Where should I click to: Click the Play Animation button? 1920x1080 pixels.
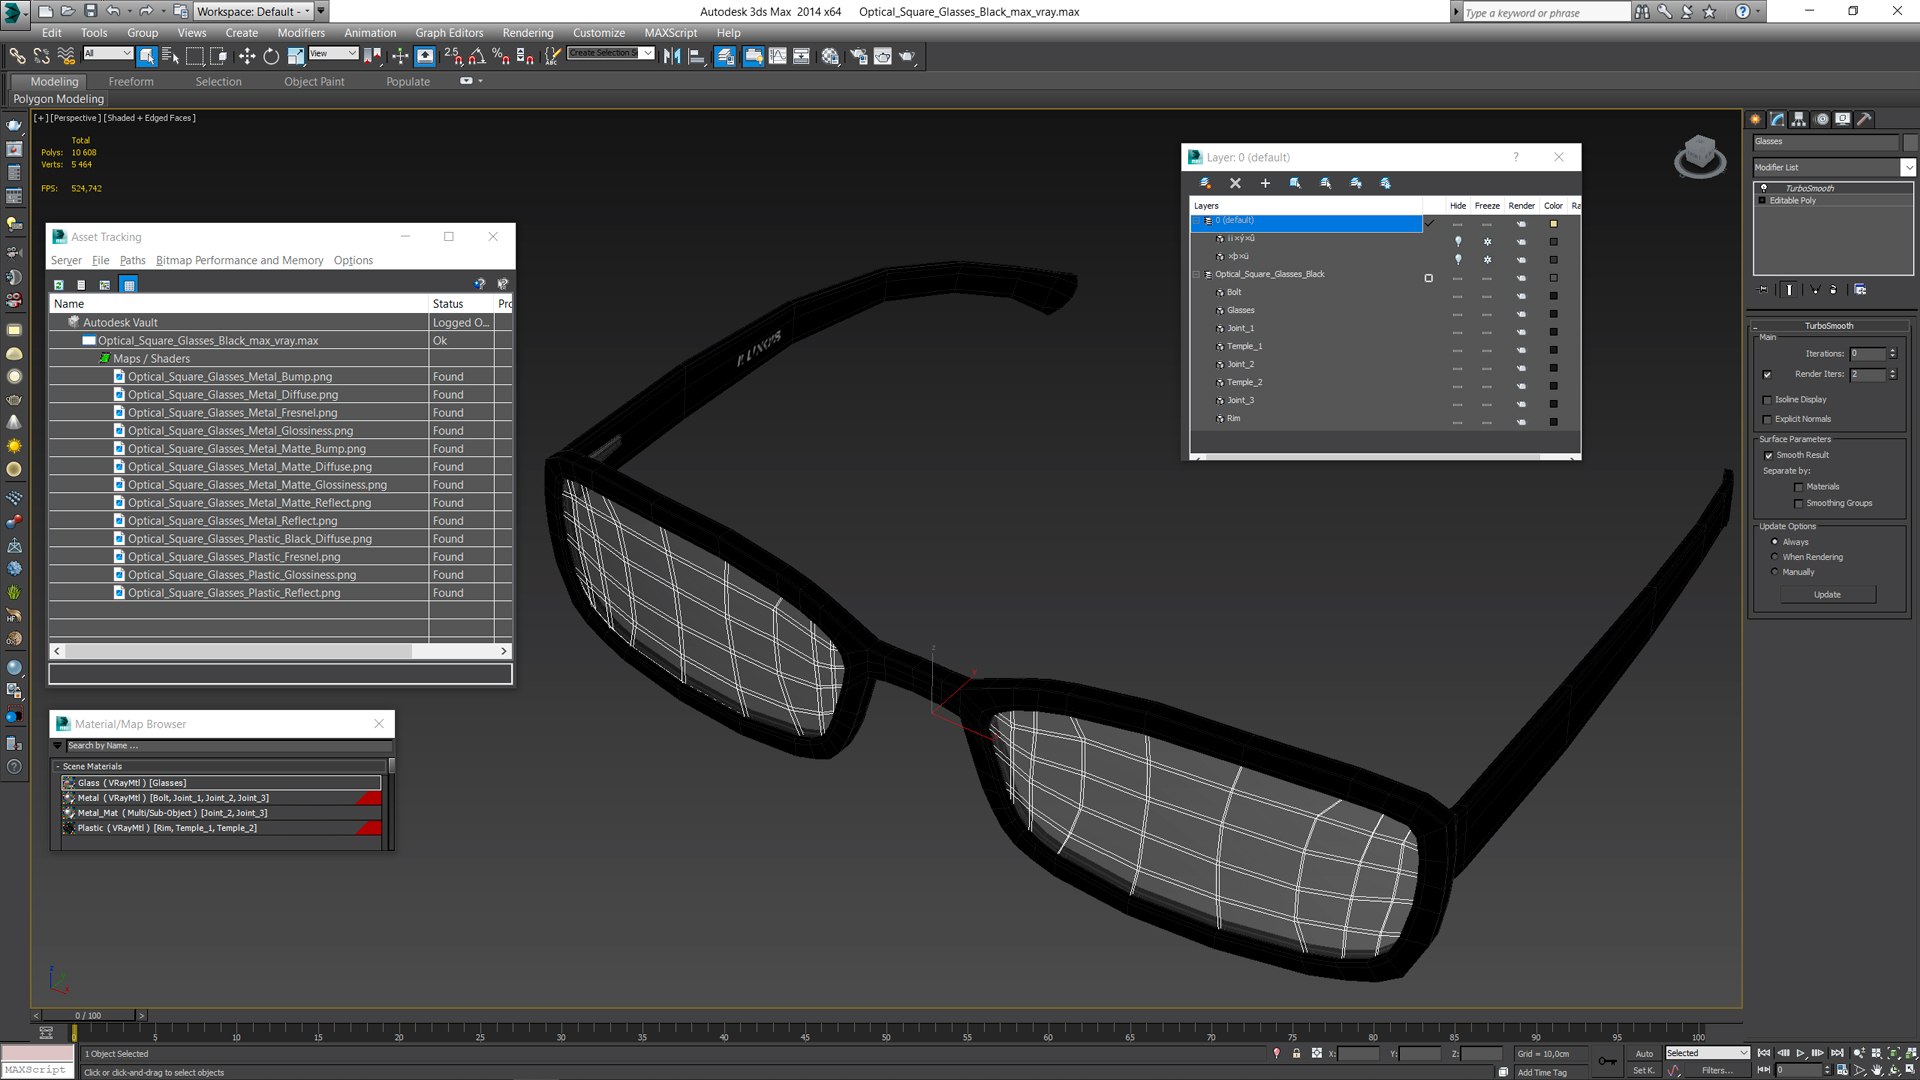click(1800, 1053)
